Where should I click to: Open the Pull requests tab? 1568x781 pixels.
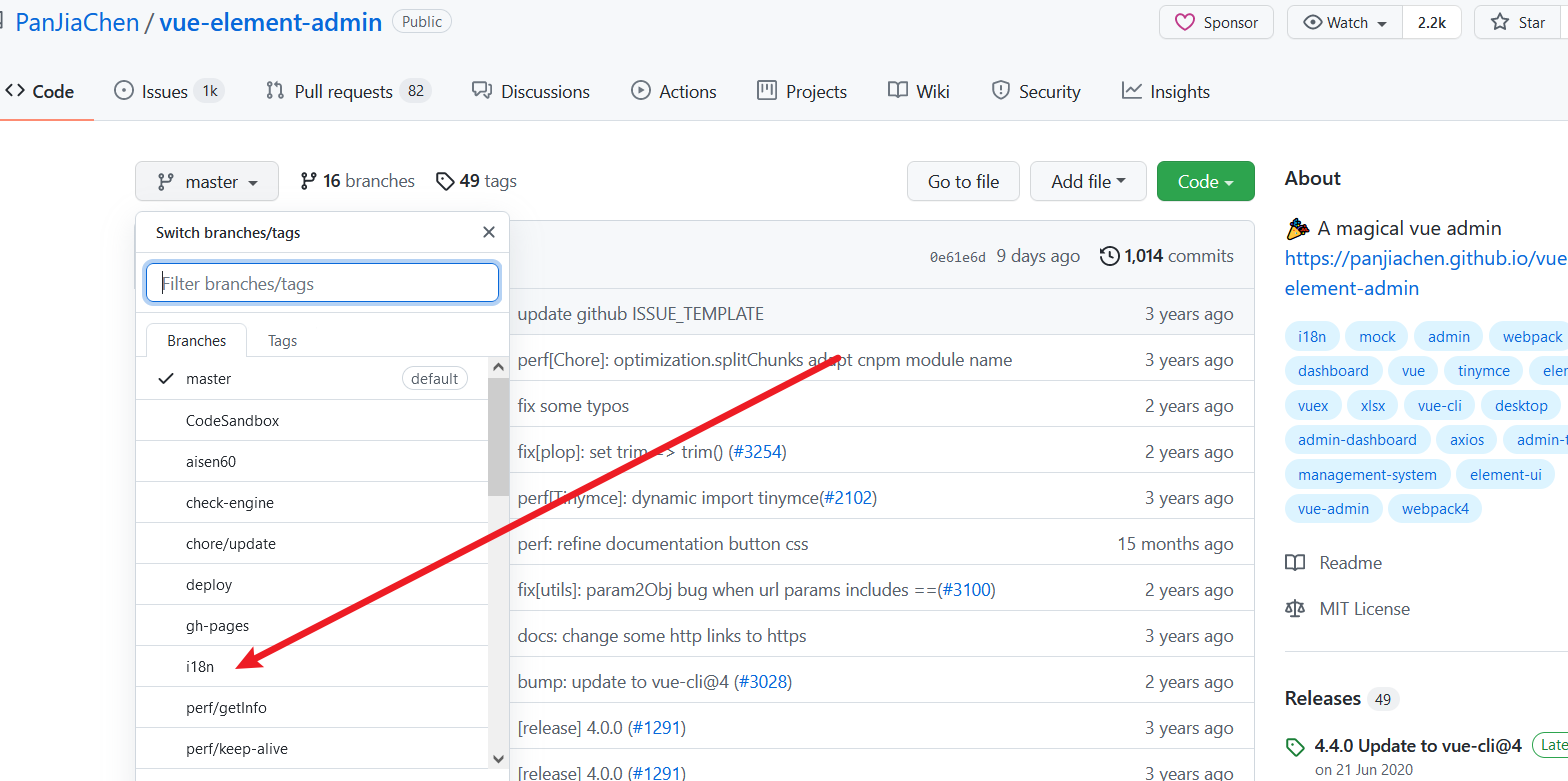[x=348, y=91]
